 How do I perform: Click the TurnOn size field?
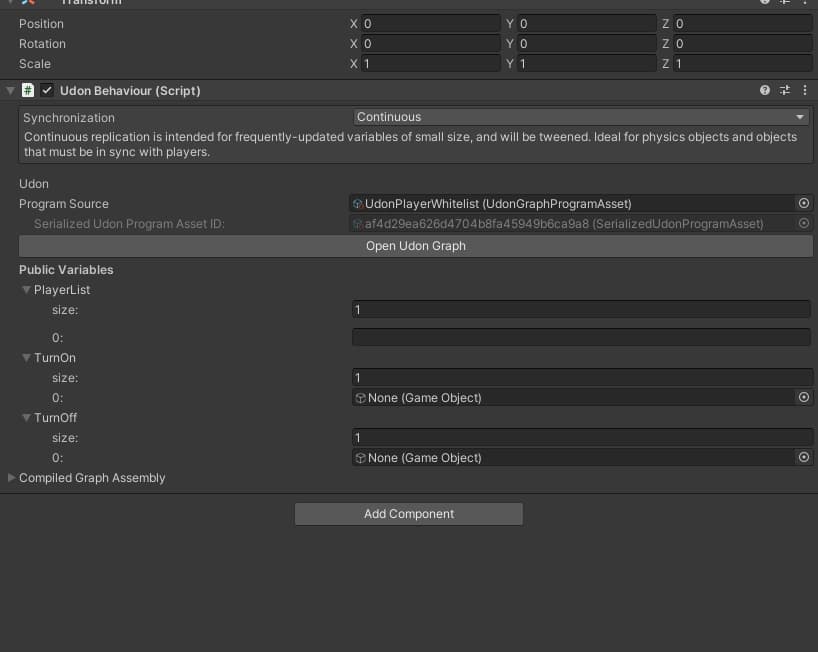[x=583, y=377]
